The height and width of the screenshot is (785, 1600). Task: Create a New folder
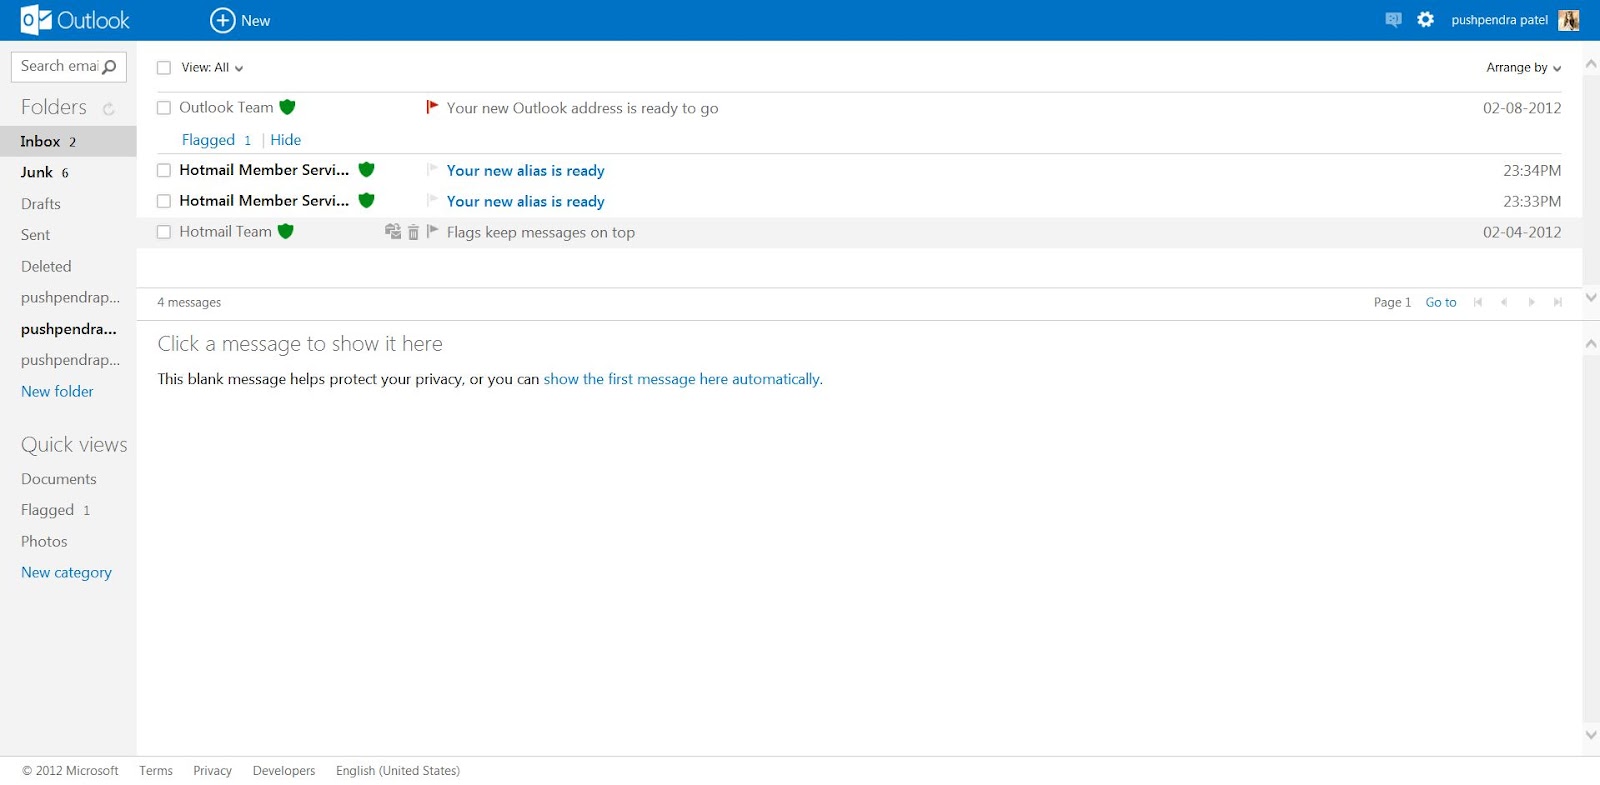(57, 392)
